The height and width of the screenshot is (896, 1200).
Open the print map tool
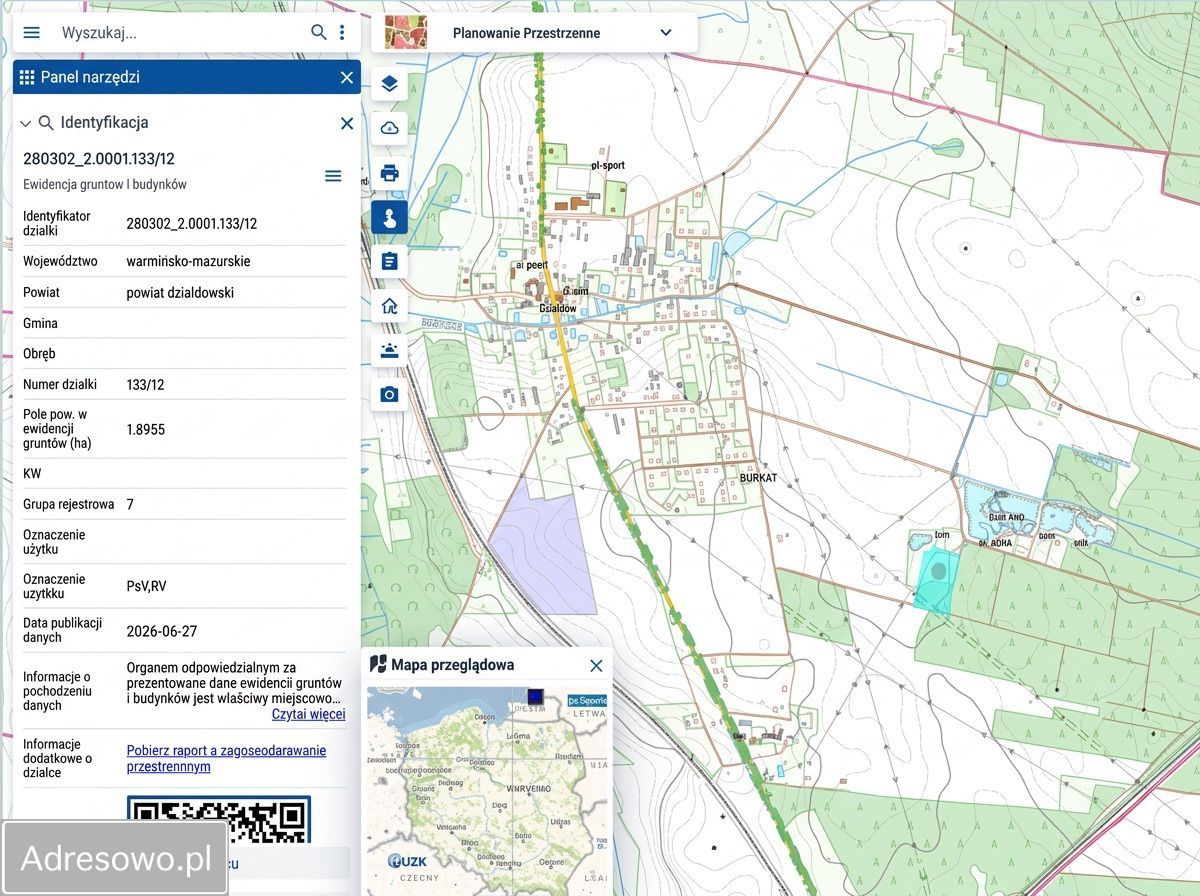click(389, 173)
